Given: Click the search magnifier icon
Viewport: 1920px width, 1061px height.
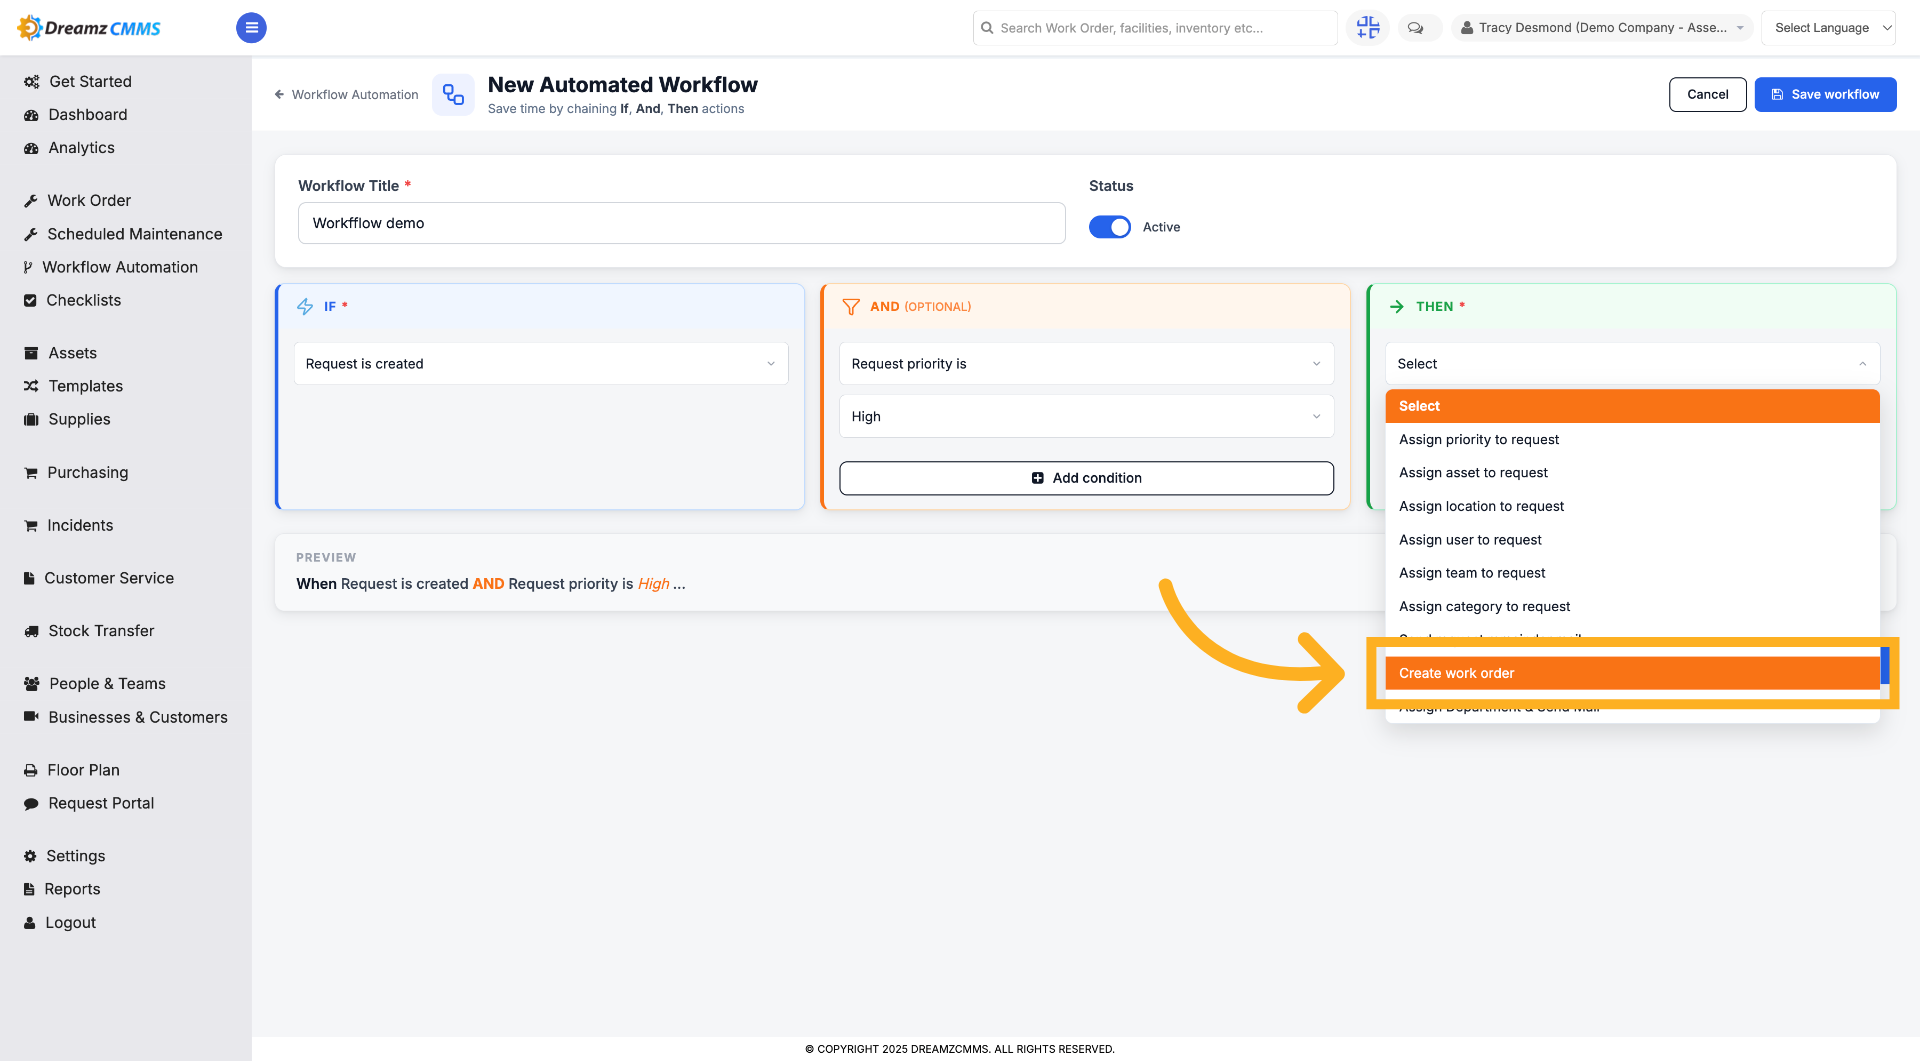Looking at the screenshot, I should point(987,28).
